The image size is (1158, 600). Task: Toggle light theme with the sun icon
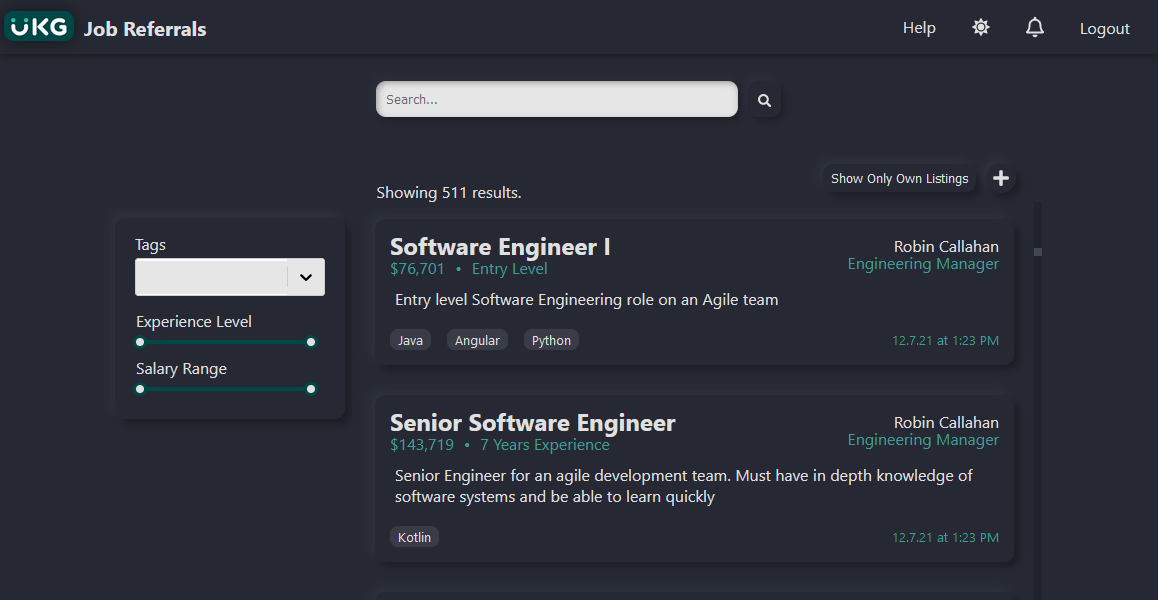point(980,28)
